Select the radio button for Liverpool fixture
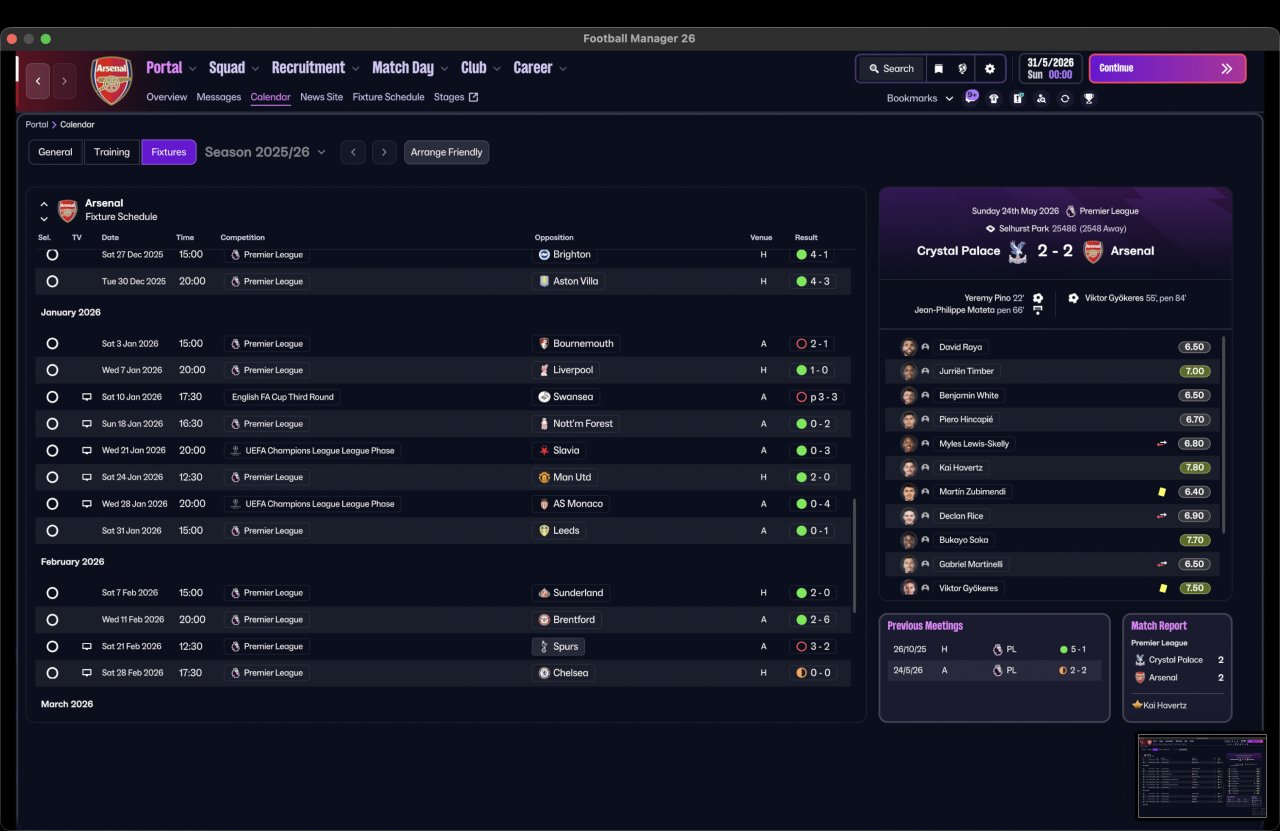The width and height of the screenshot is (1280, 831). tap(52, 370)
